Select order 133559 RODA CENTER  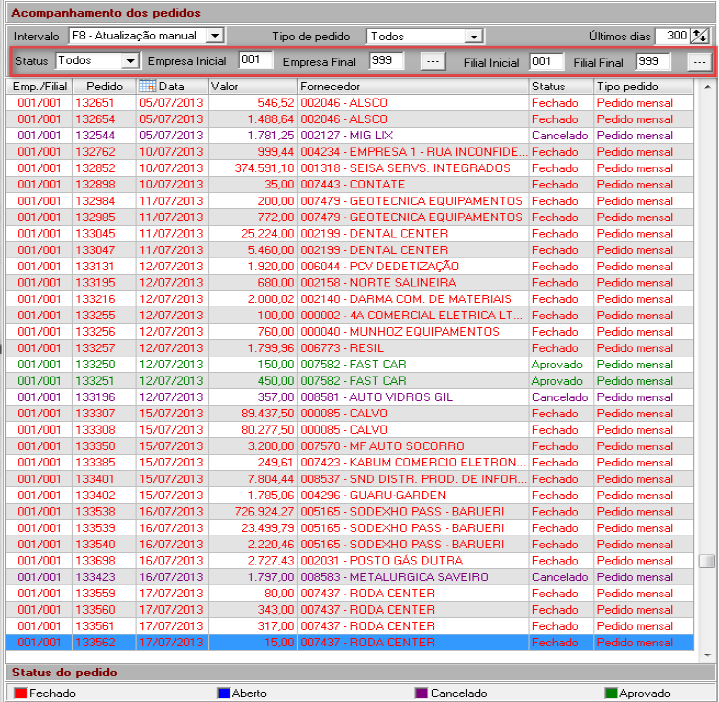(349, 593)
